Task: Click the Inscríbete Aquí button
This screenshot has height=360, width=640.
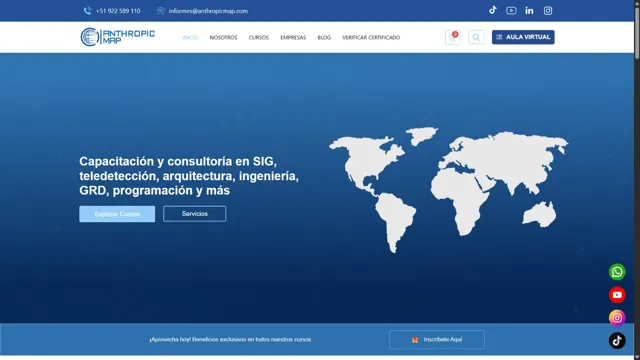Action: click(437, 340)
